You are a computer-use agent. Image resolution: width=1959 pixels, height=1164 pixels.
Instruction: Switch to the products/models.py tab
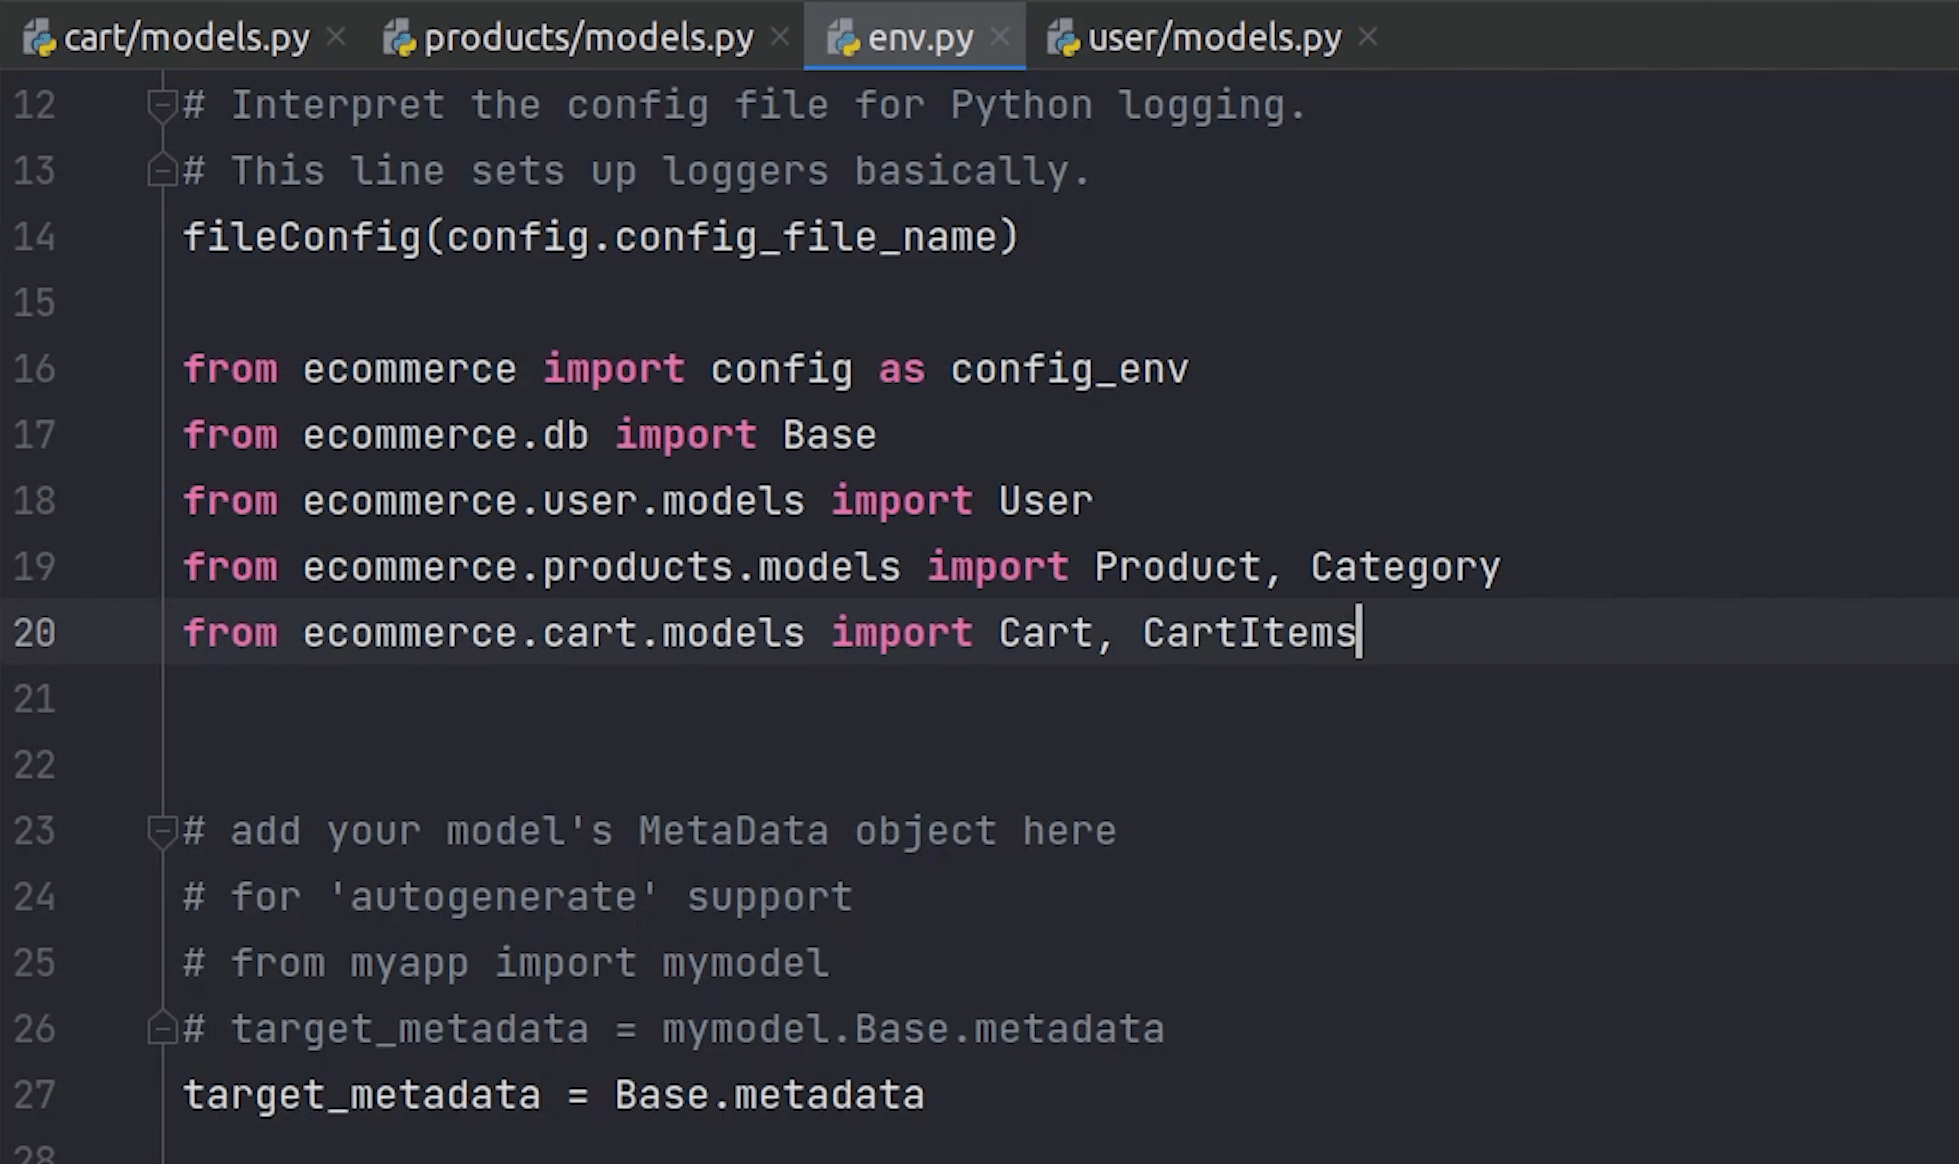pyautogui.click(x=588, y=38)
